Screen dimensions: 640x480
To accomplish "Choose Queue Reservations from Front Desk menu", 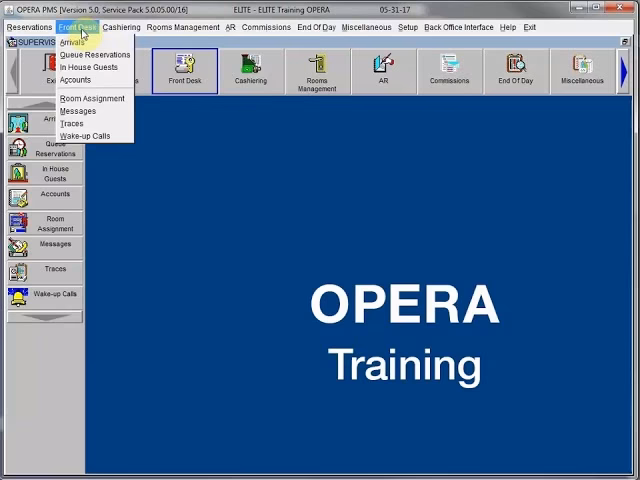I will point(95,55).
